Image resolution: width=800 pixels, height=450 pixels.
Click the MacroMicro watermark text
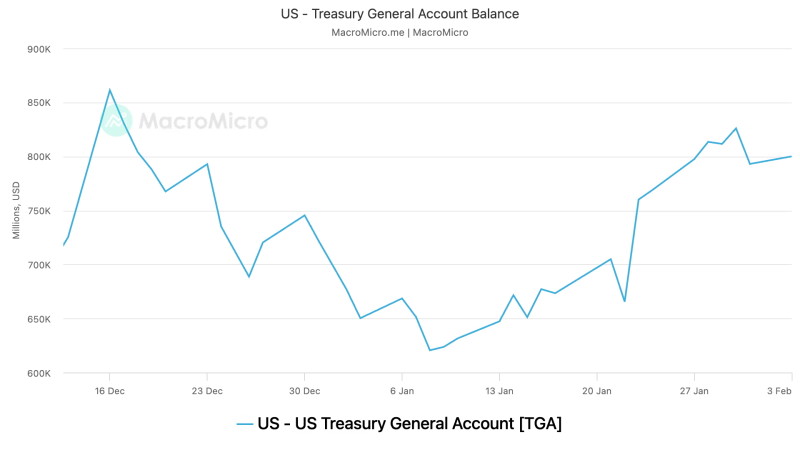click(203, 121)
